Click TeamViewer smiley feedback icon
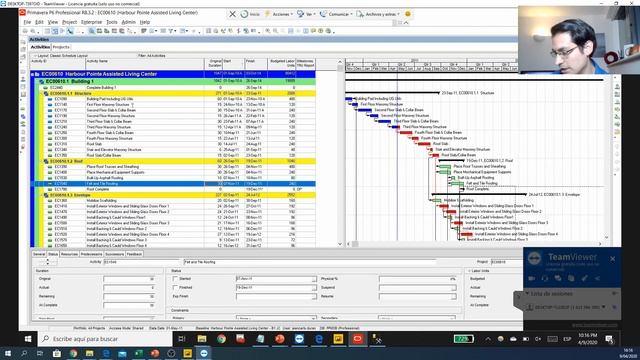The image size is (640, 360). [x=407, y=14]
